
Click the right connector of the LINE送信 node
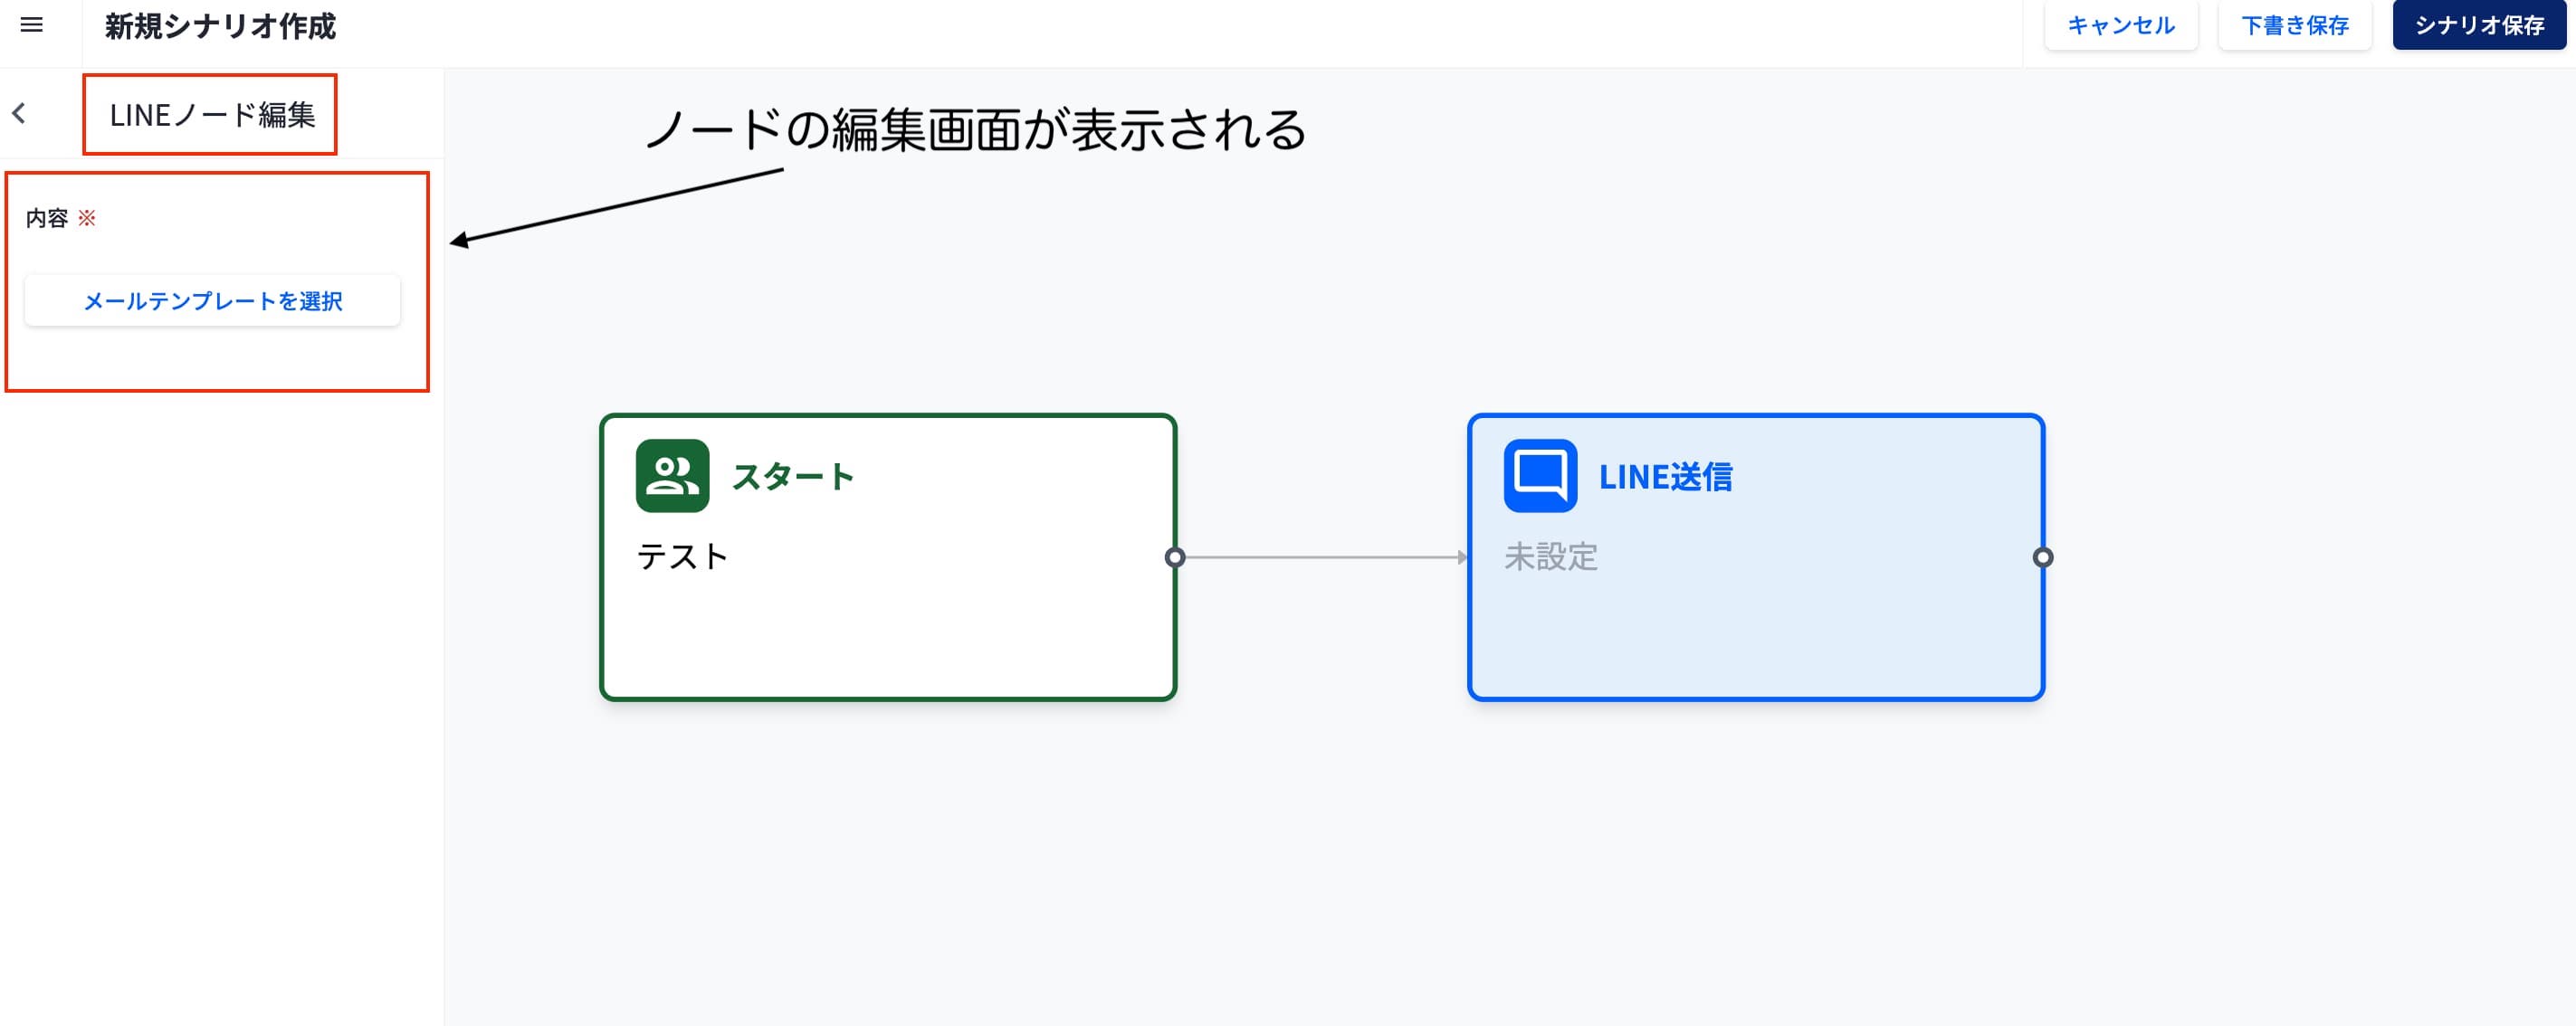tap(2043, 558)
